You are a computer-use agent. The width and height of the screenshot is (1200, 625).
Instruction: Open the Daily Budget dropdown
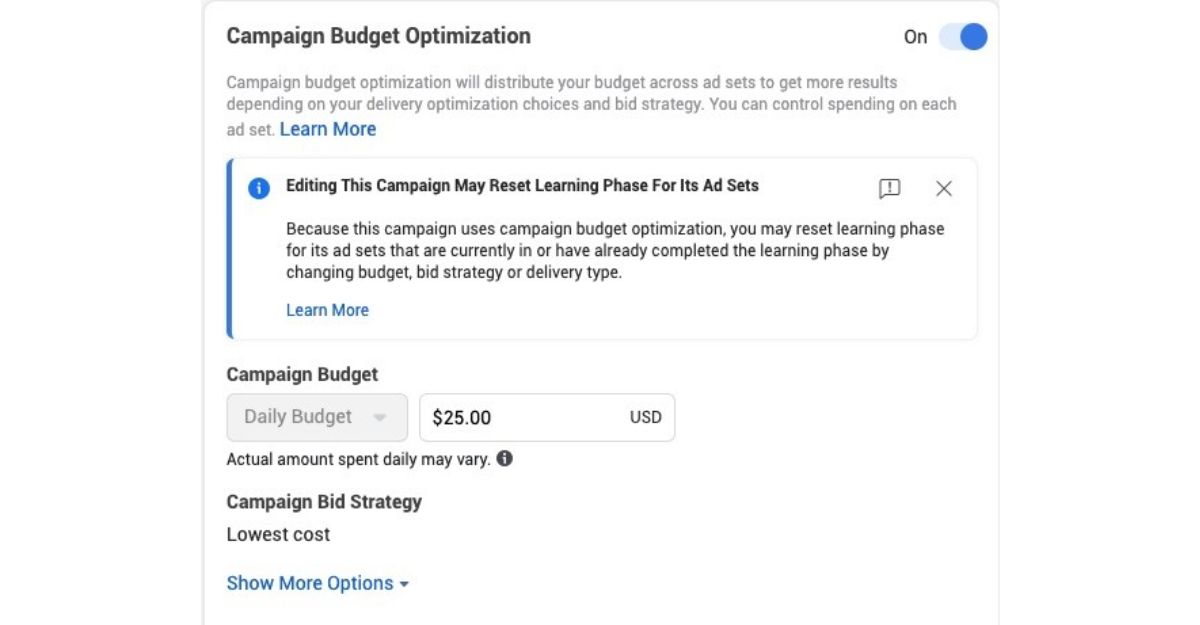coord(317,417)
